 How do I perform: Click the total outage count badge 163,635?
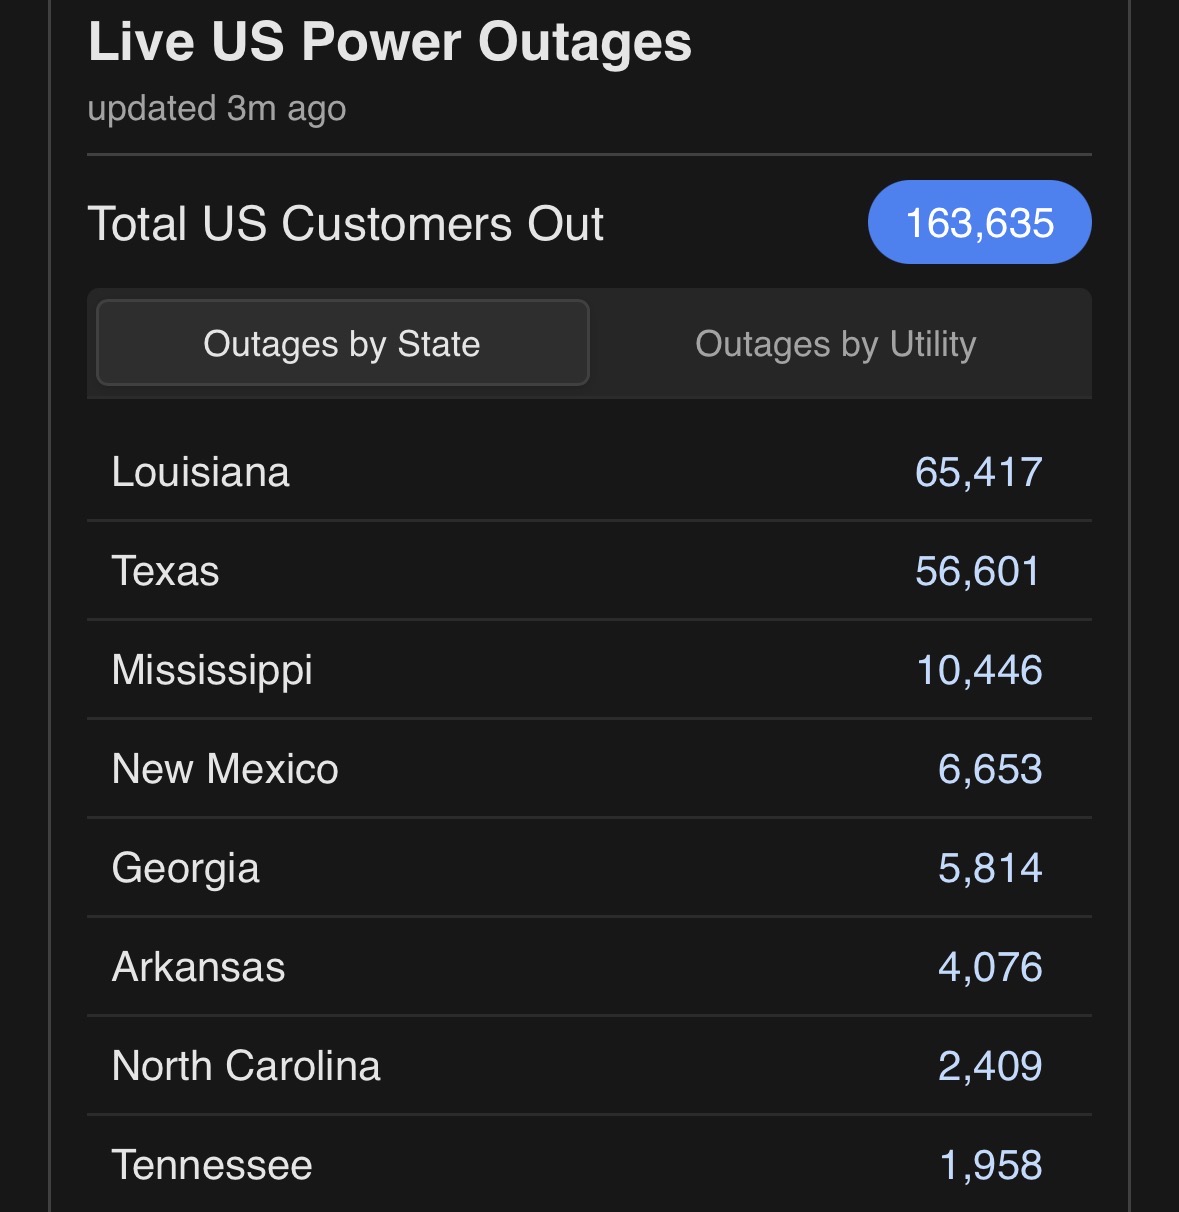click(979, 223)
